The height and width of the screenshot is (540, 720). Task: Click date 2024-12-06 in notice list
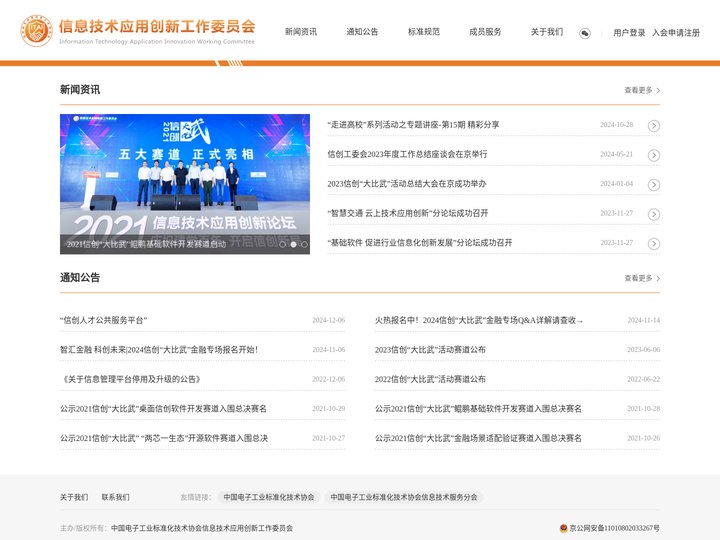click(329, 320)
